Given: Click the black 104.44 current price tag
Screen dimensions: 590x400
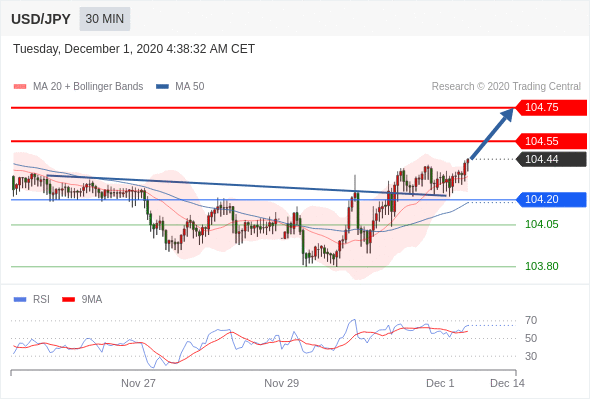Looking at the screenshot, I should click(551, 159).
